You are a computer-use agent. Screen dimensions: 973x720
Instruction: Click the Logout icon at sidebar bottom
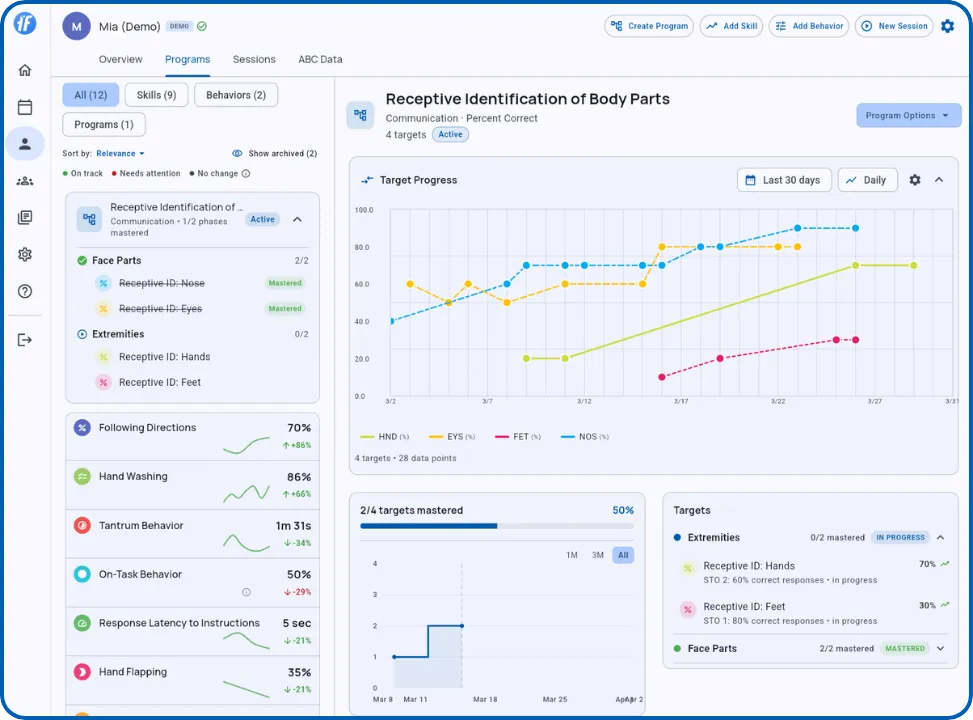point(24,339)
